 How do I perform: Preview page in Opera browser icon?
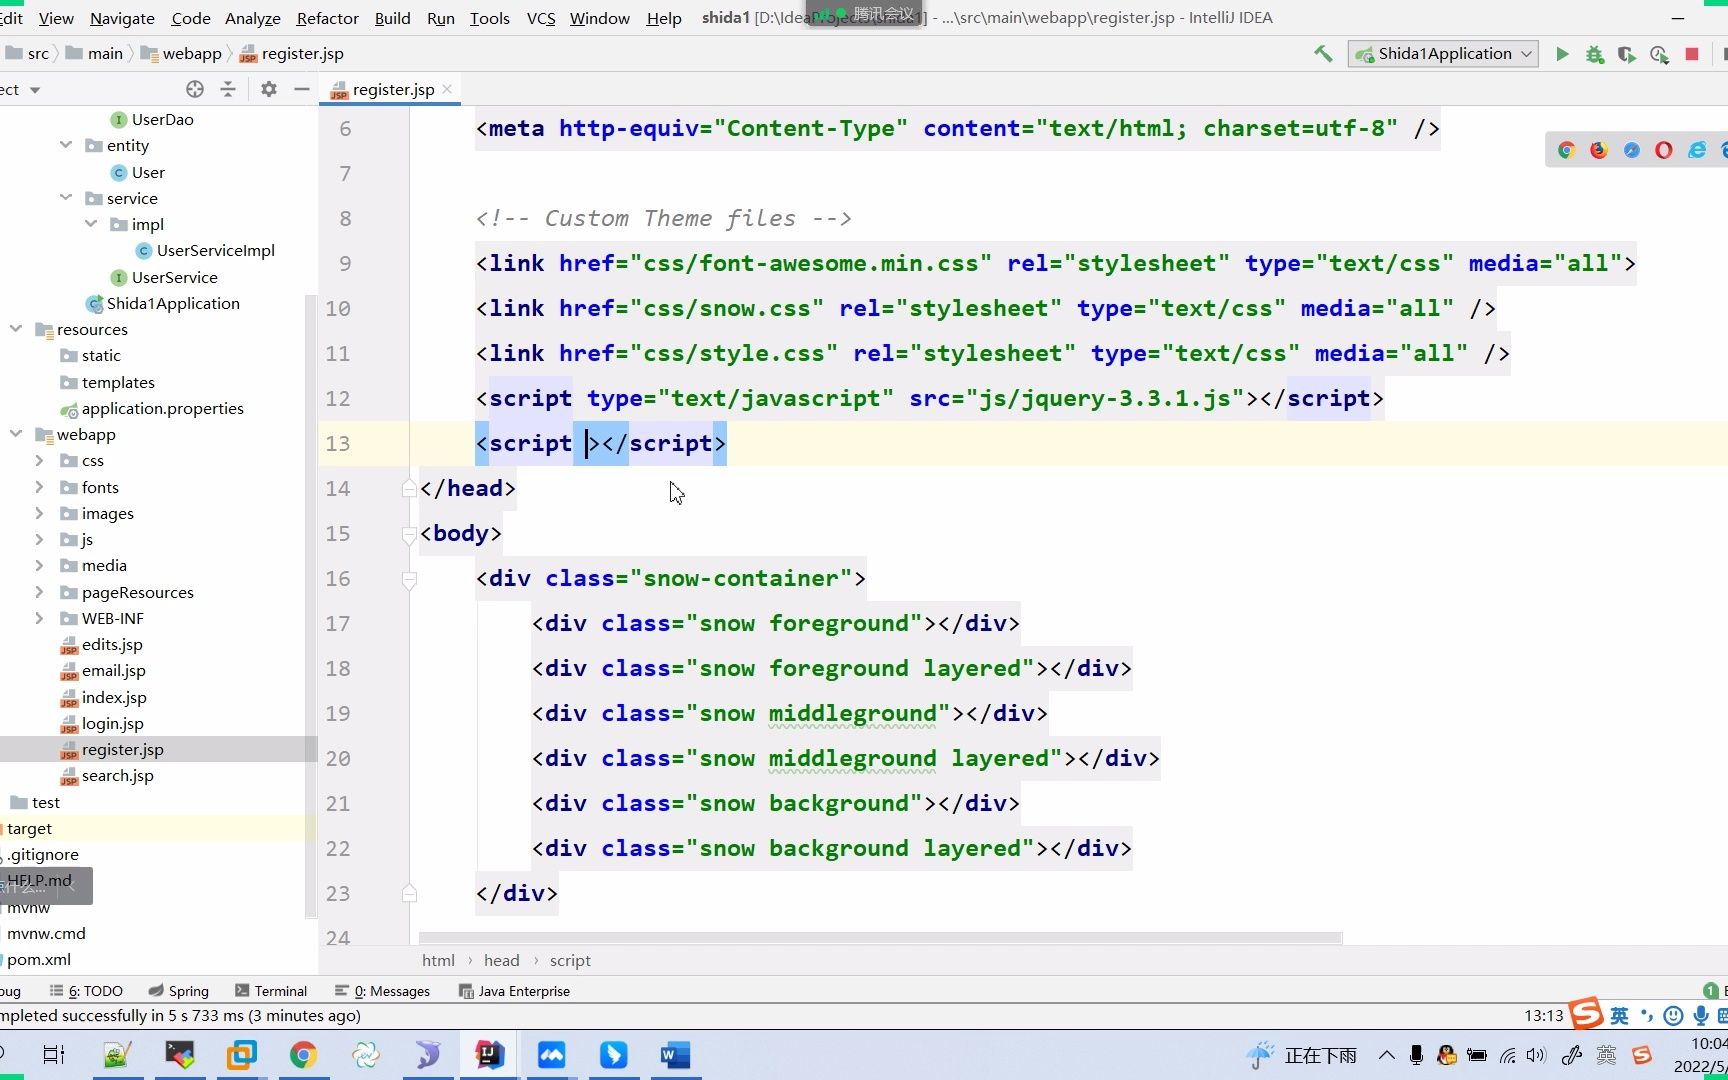point(1664,150)
